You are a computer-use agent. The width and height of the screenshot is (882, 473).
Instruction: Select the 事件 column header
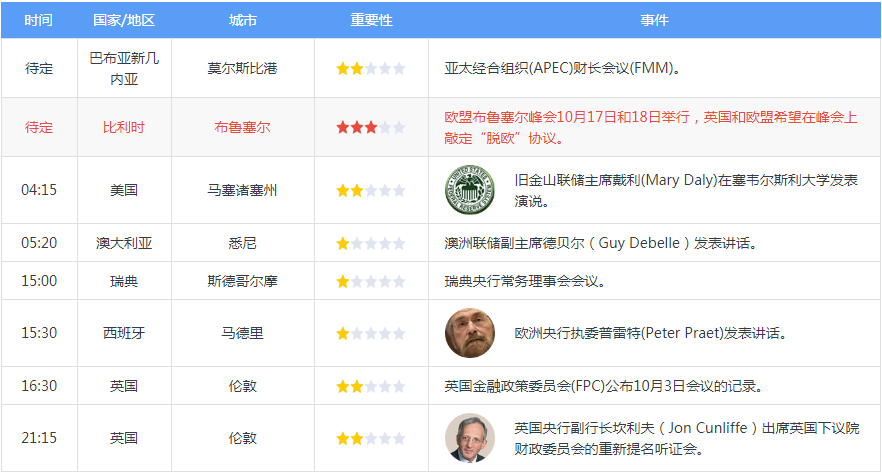(x=654, y=20)
